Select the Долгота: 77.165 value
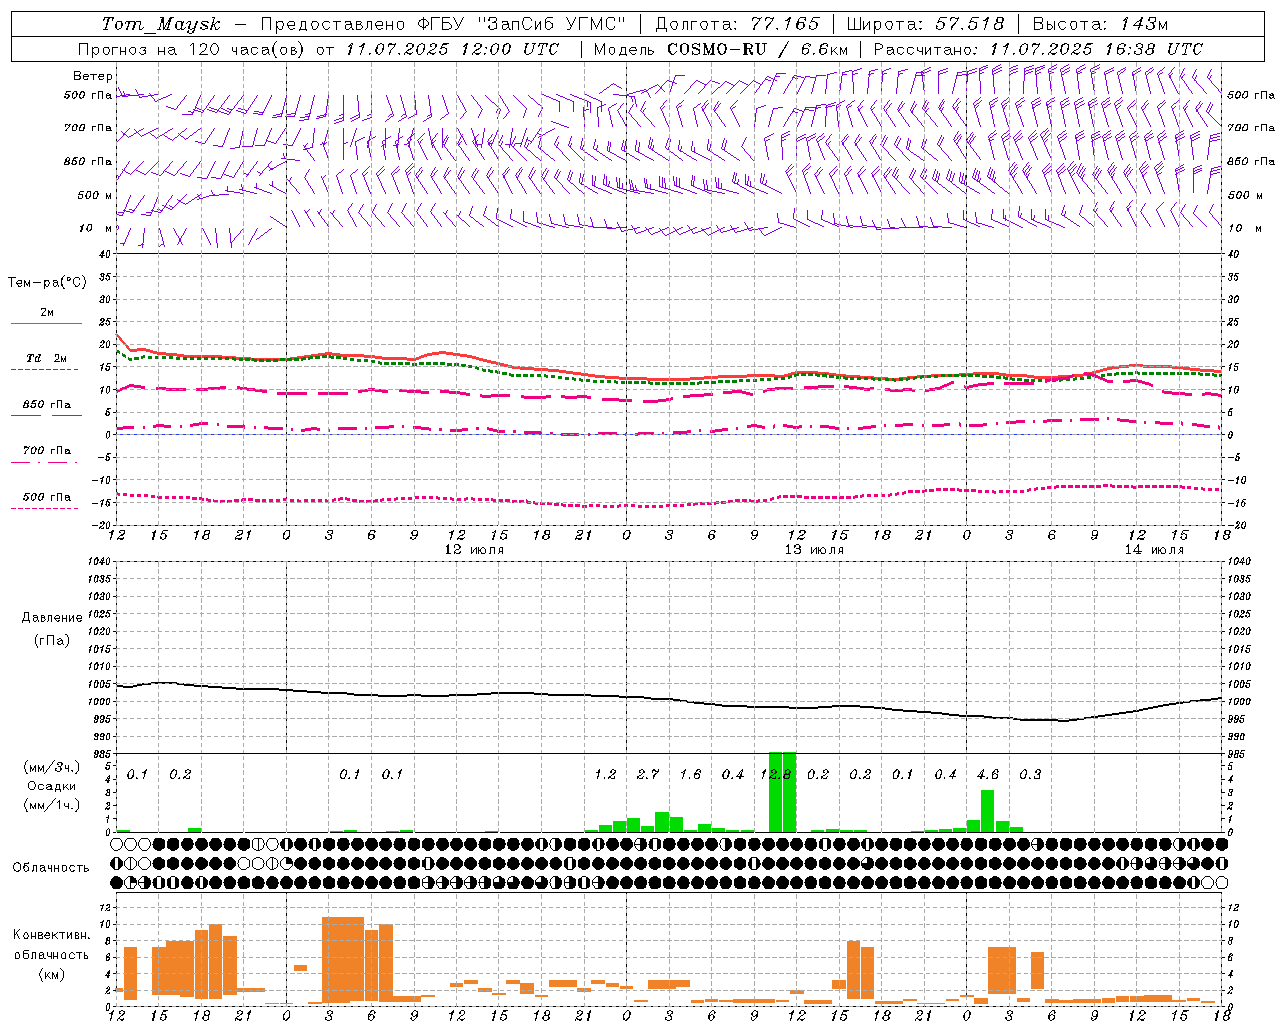 click(737, 24)
